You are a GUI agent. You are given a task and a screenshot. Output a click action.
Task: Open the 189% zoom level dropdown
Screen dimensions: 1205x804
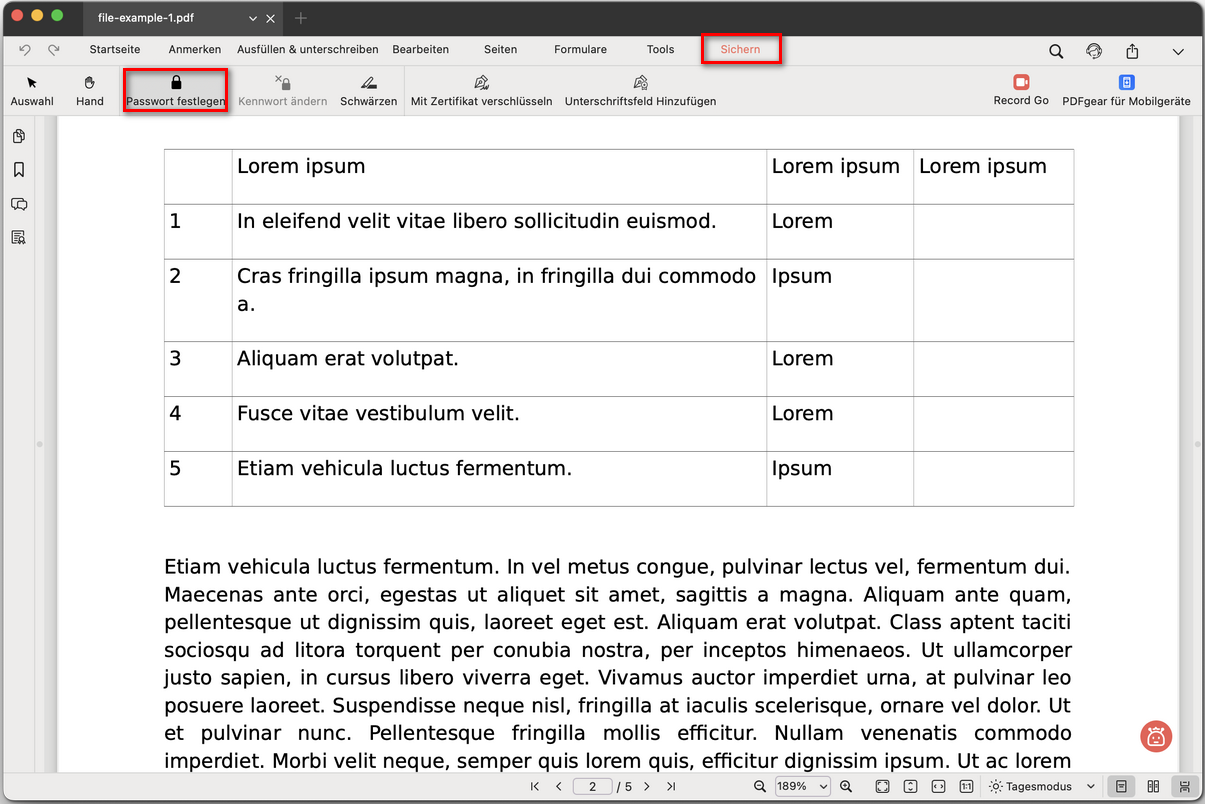point(803,787)
